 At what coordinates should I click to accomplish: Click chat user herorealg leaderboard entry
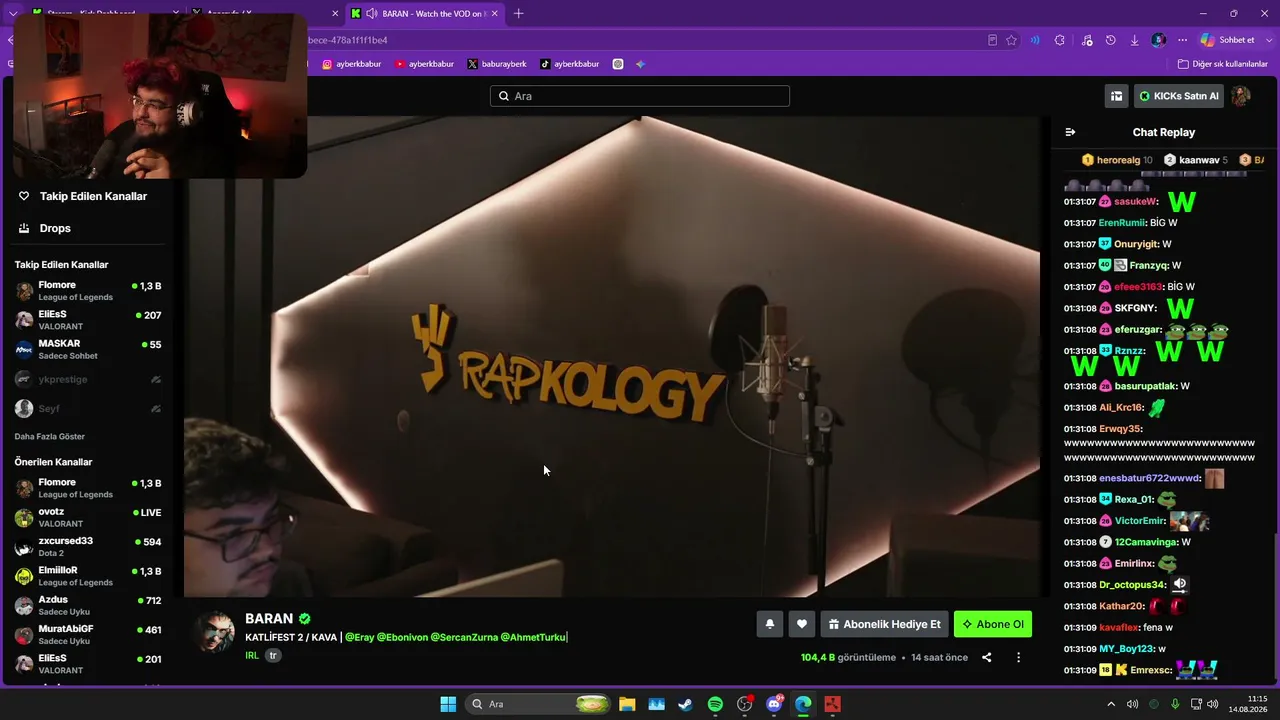(1117, 160)
